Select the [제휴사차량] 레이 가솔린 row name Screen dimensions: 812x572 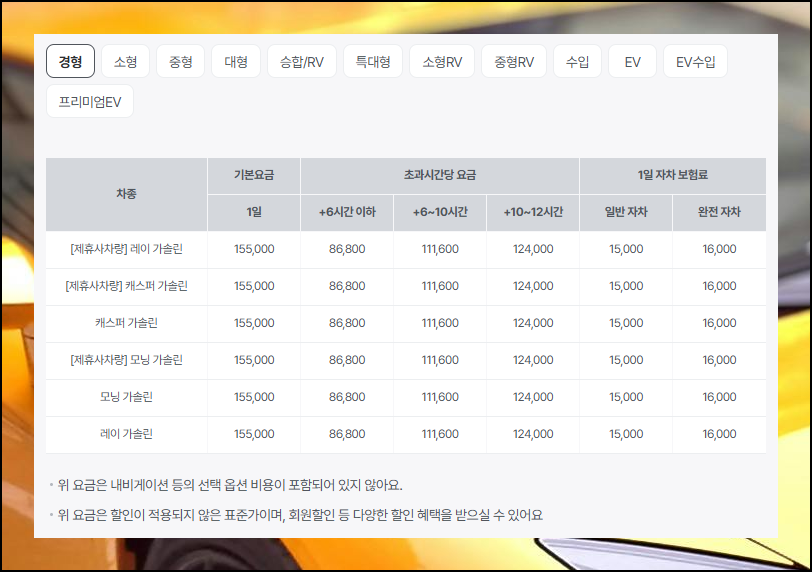[126, 249]
